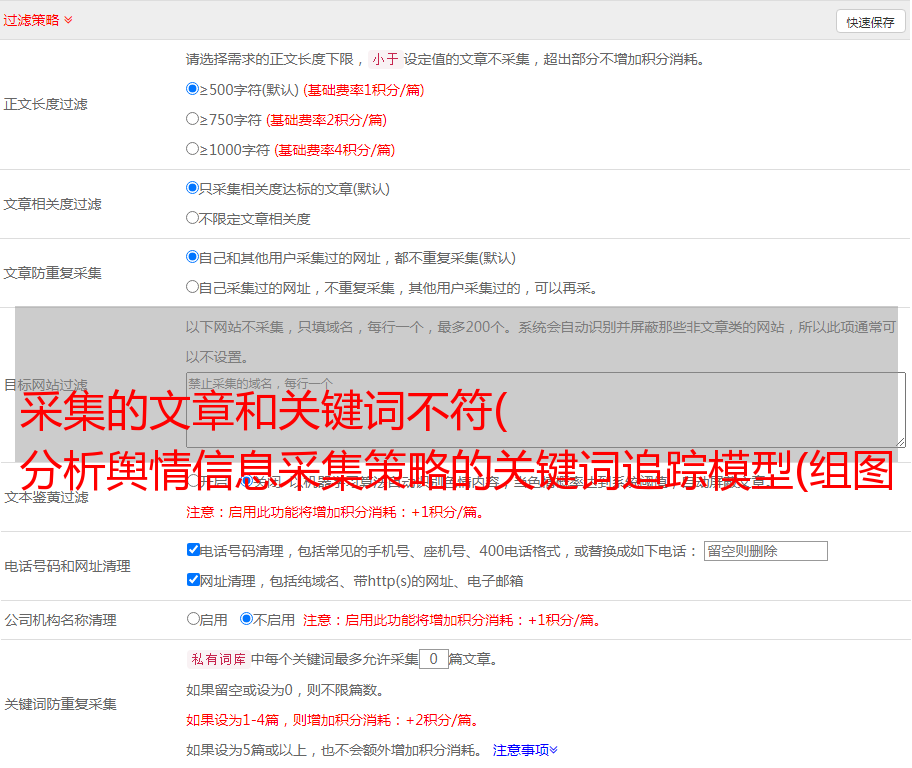Click the 快速保存 button
The height and width of the screenshot is (768, 912).
click(870, 22)
